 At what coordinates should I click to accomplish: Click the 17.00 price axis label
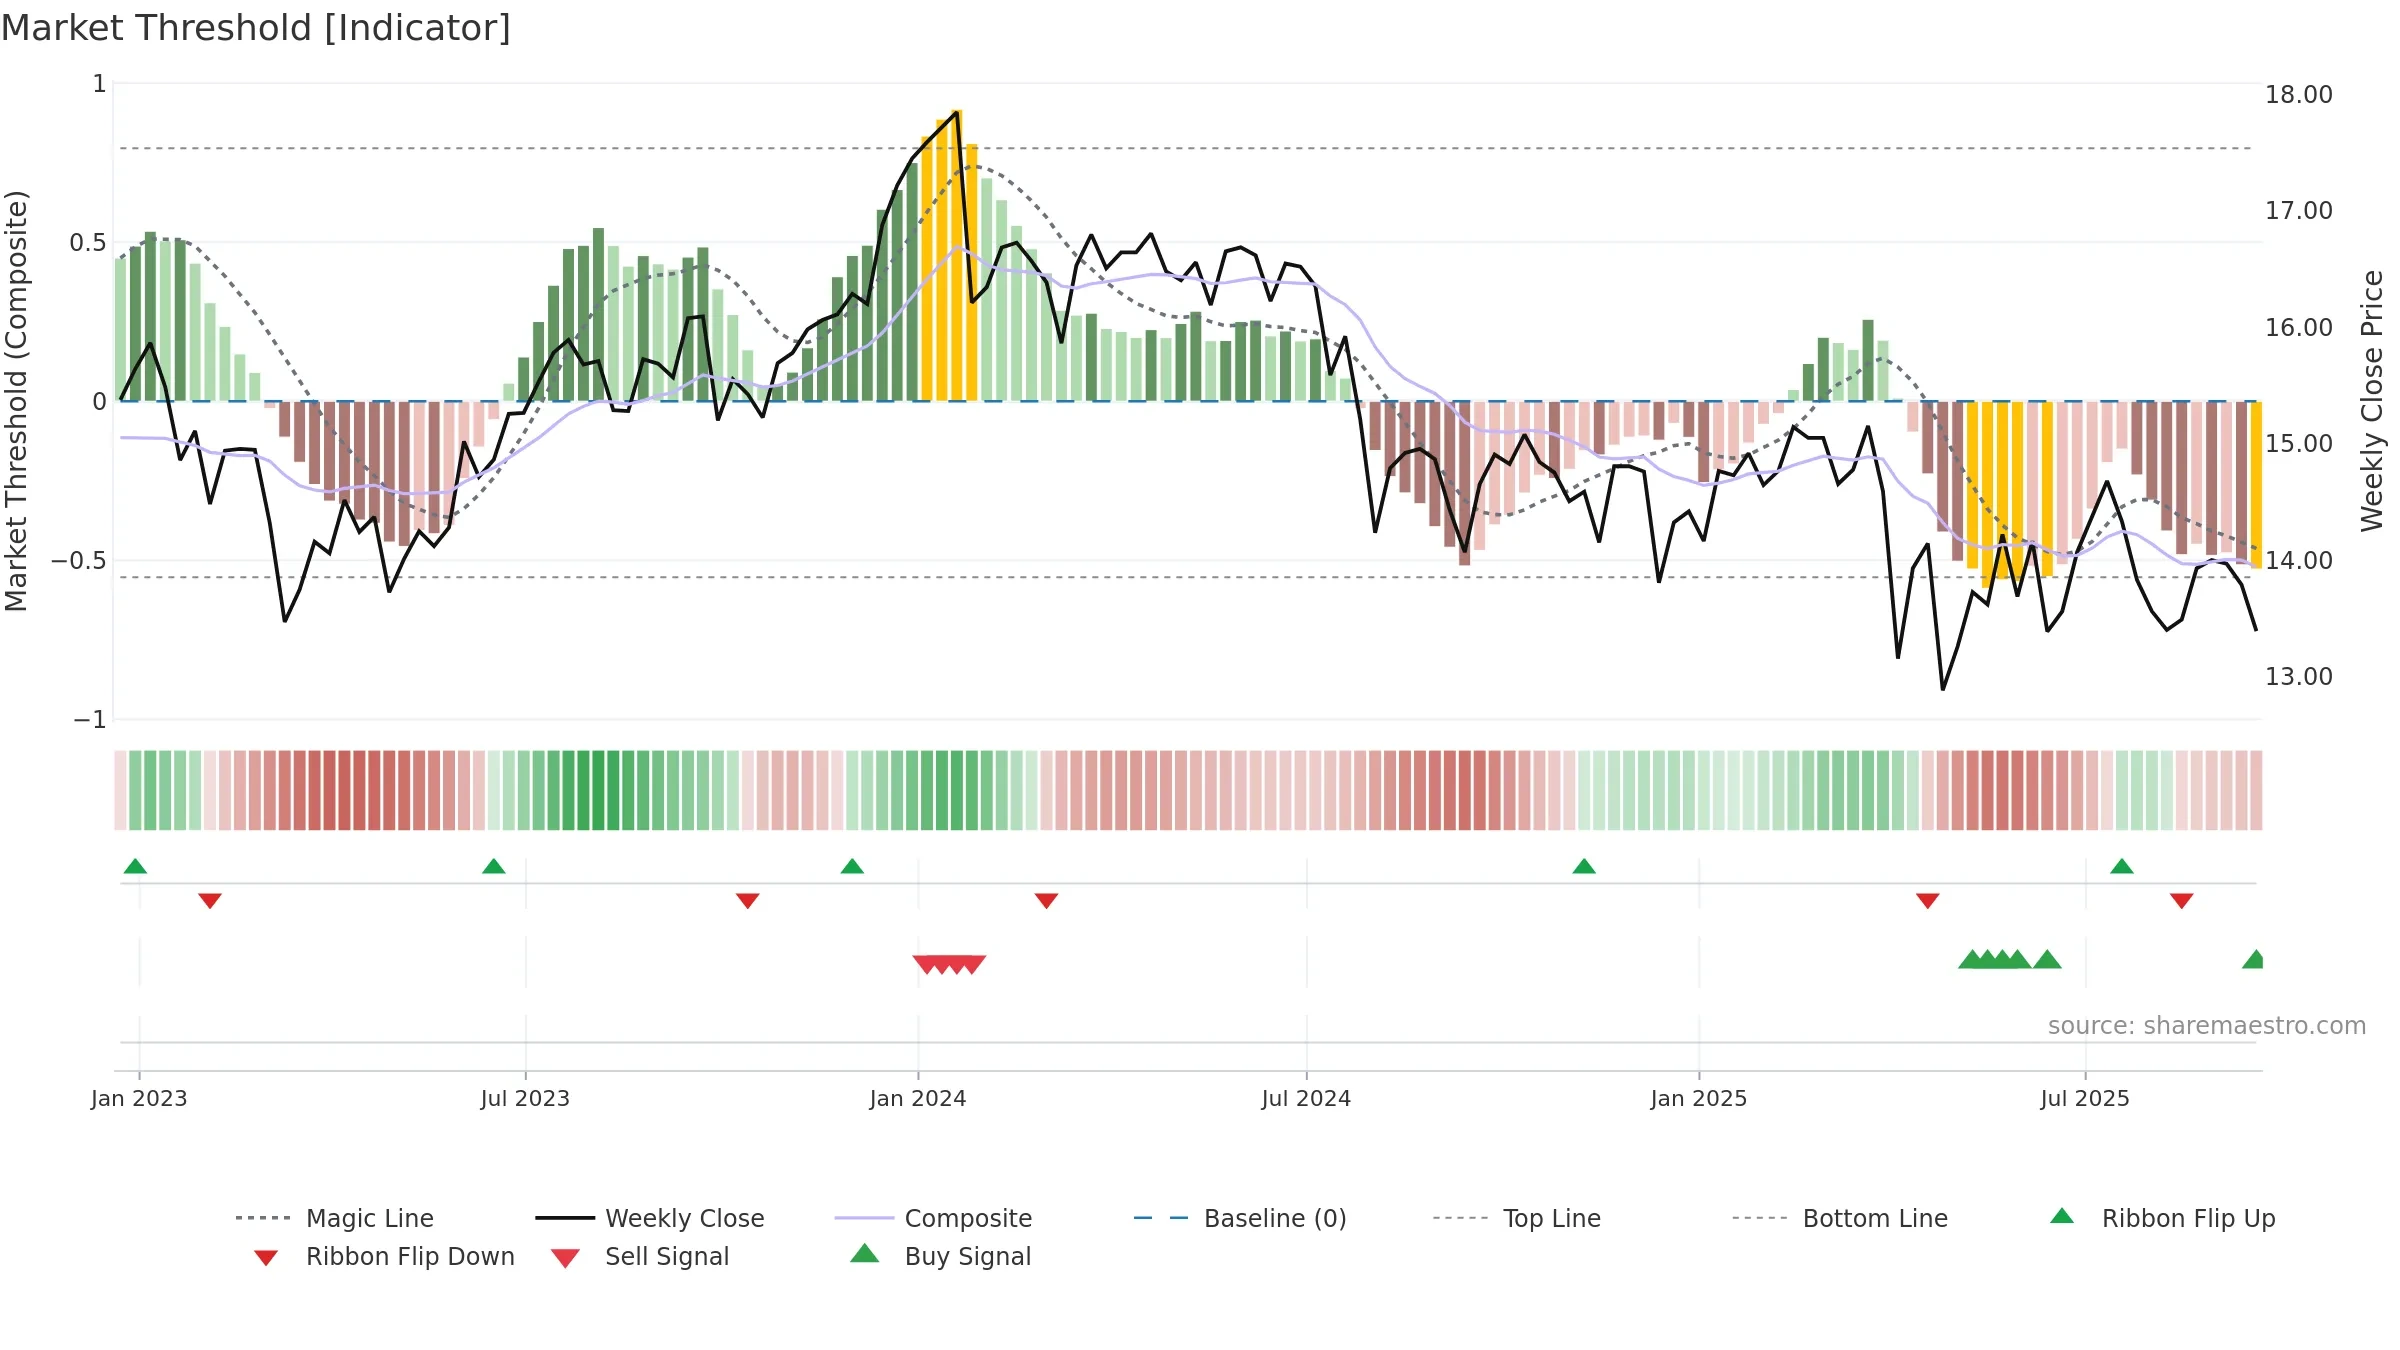pyautogui.click(x=2299, y=211)
